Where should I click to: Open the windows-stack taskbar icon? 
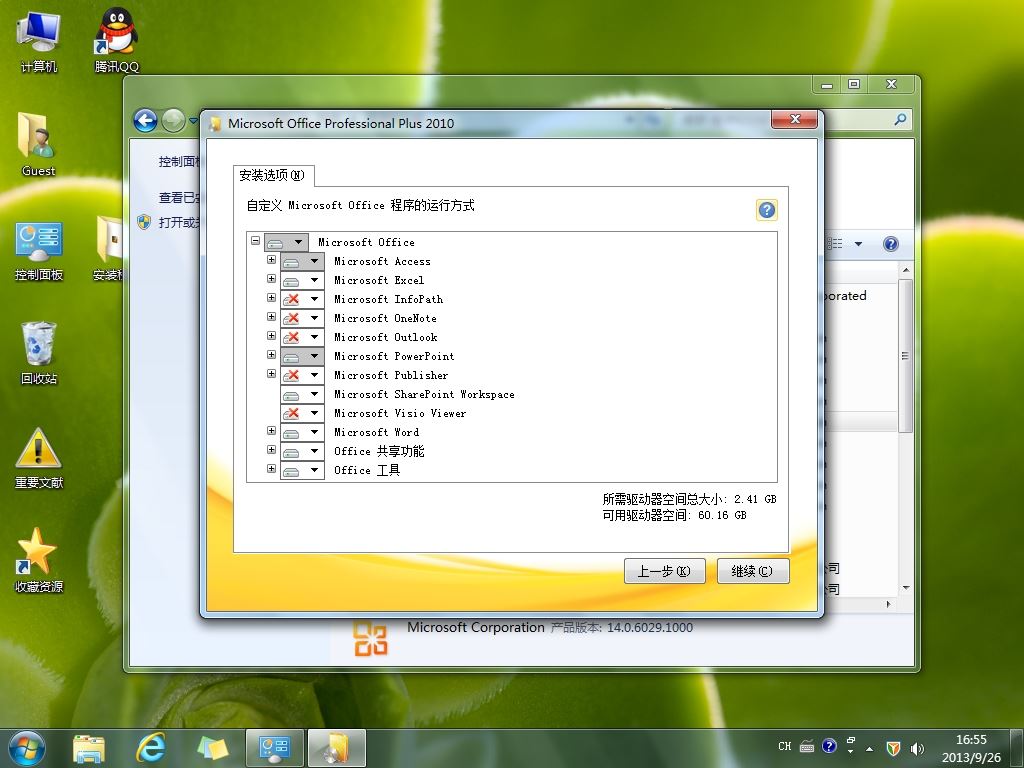click(x=213, y=749)
